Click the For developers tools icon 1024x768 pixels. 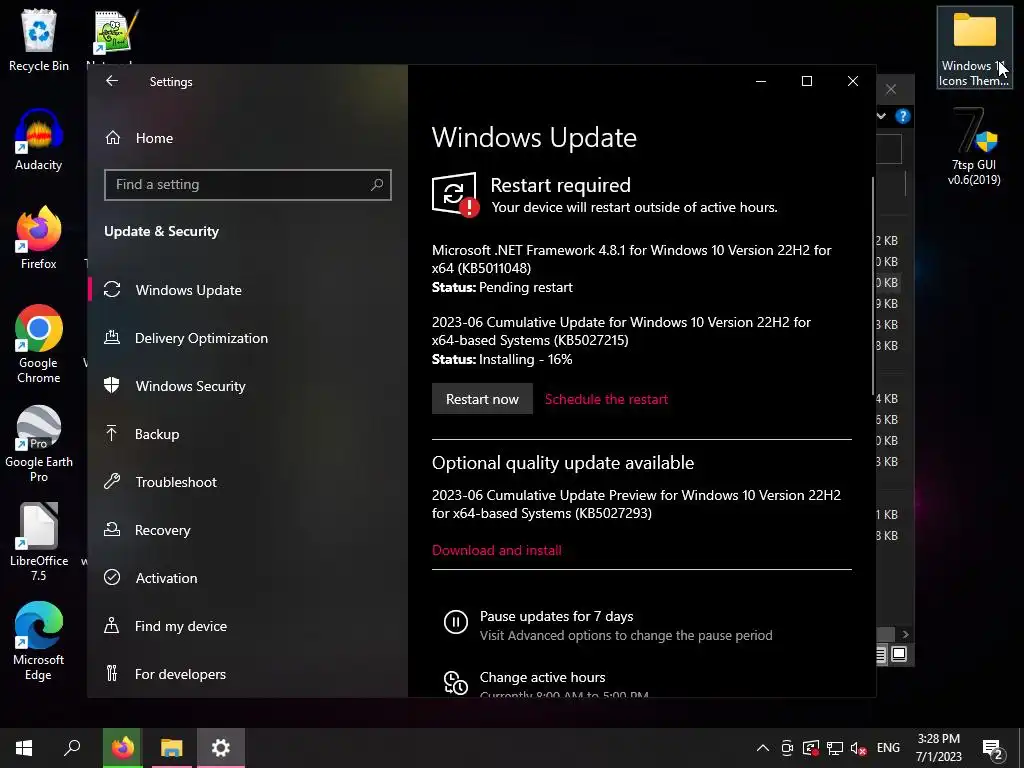pos(112,673)
